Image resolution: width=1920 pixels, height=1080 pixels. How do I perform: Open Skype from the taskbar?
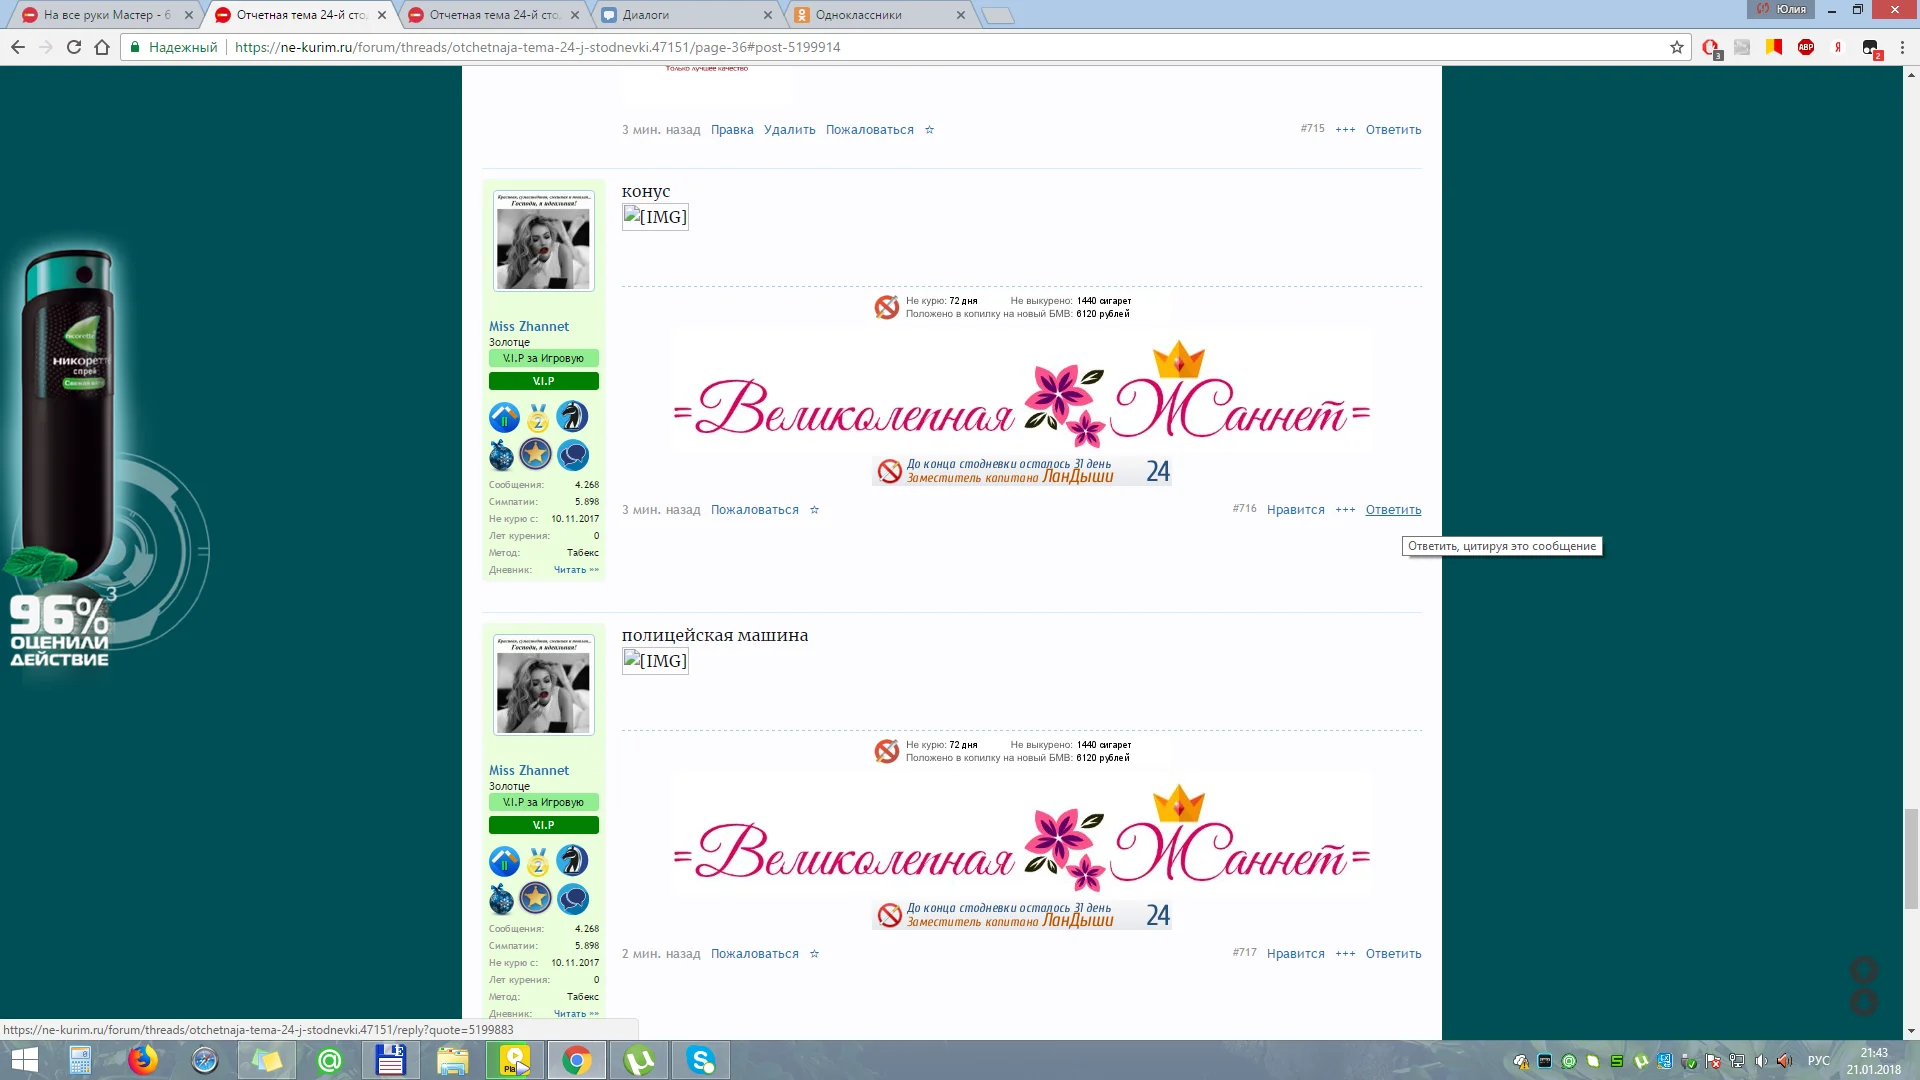coord(701,1060)
